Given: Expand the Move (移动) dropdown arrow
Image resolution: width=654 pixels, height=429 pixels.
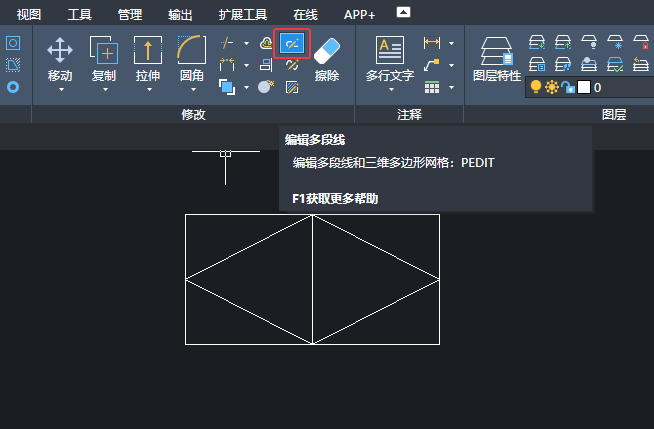Looking at the screenshot, I should click(61, 90).
